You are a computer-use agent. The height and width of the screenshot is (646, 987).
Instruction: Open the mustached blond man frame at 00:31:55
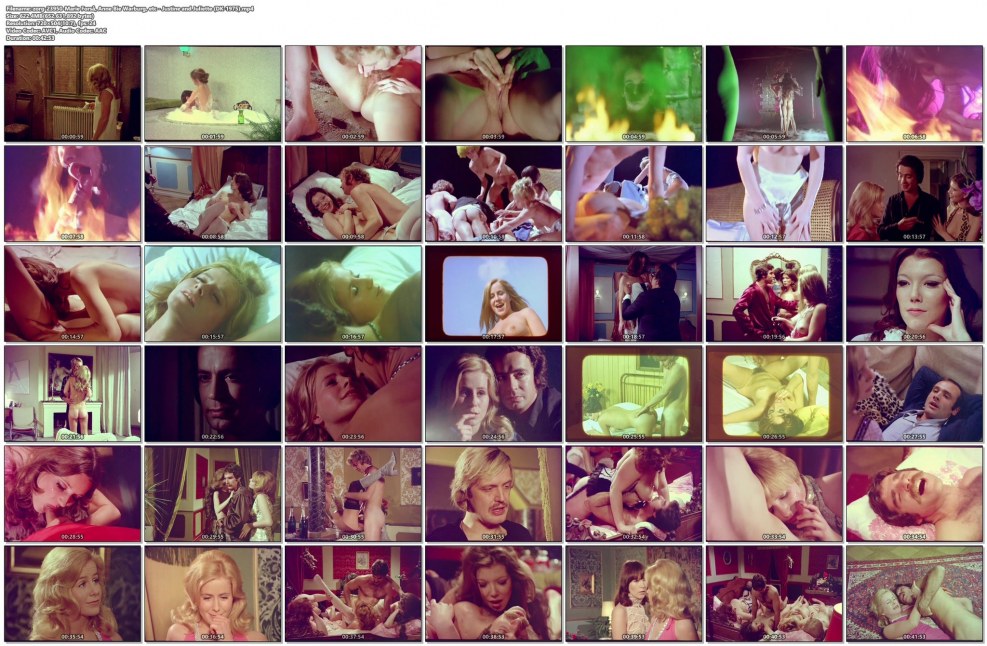[492, 493]
